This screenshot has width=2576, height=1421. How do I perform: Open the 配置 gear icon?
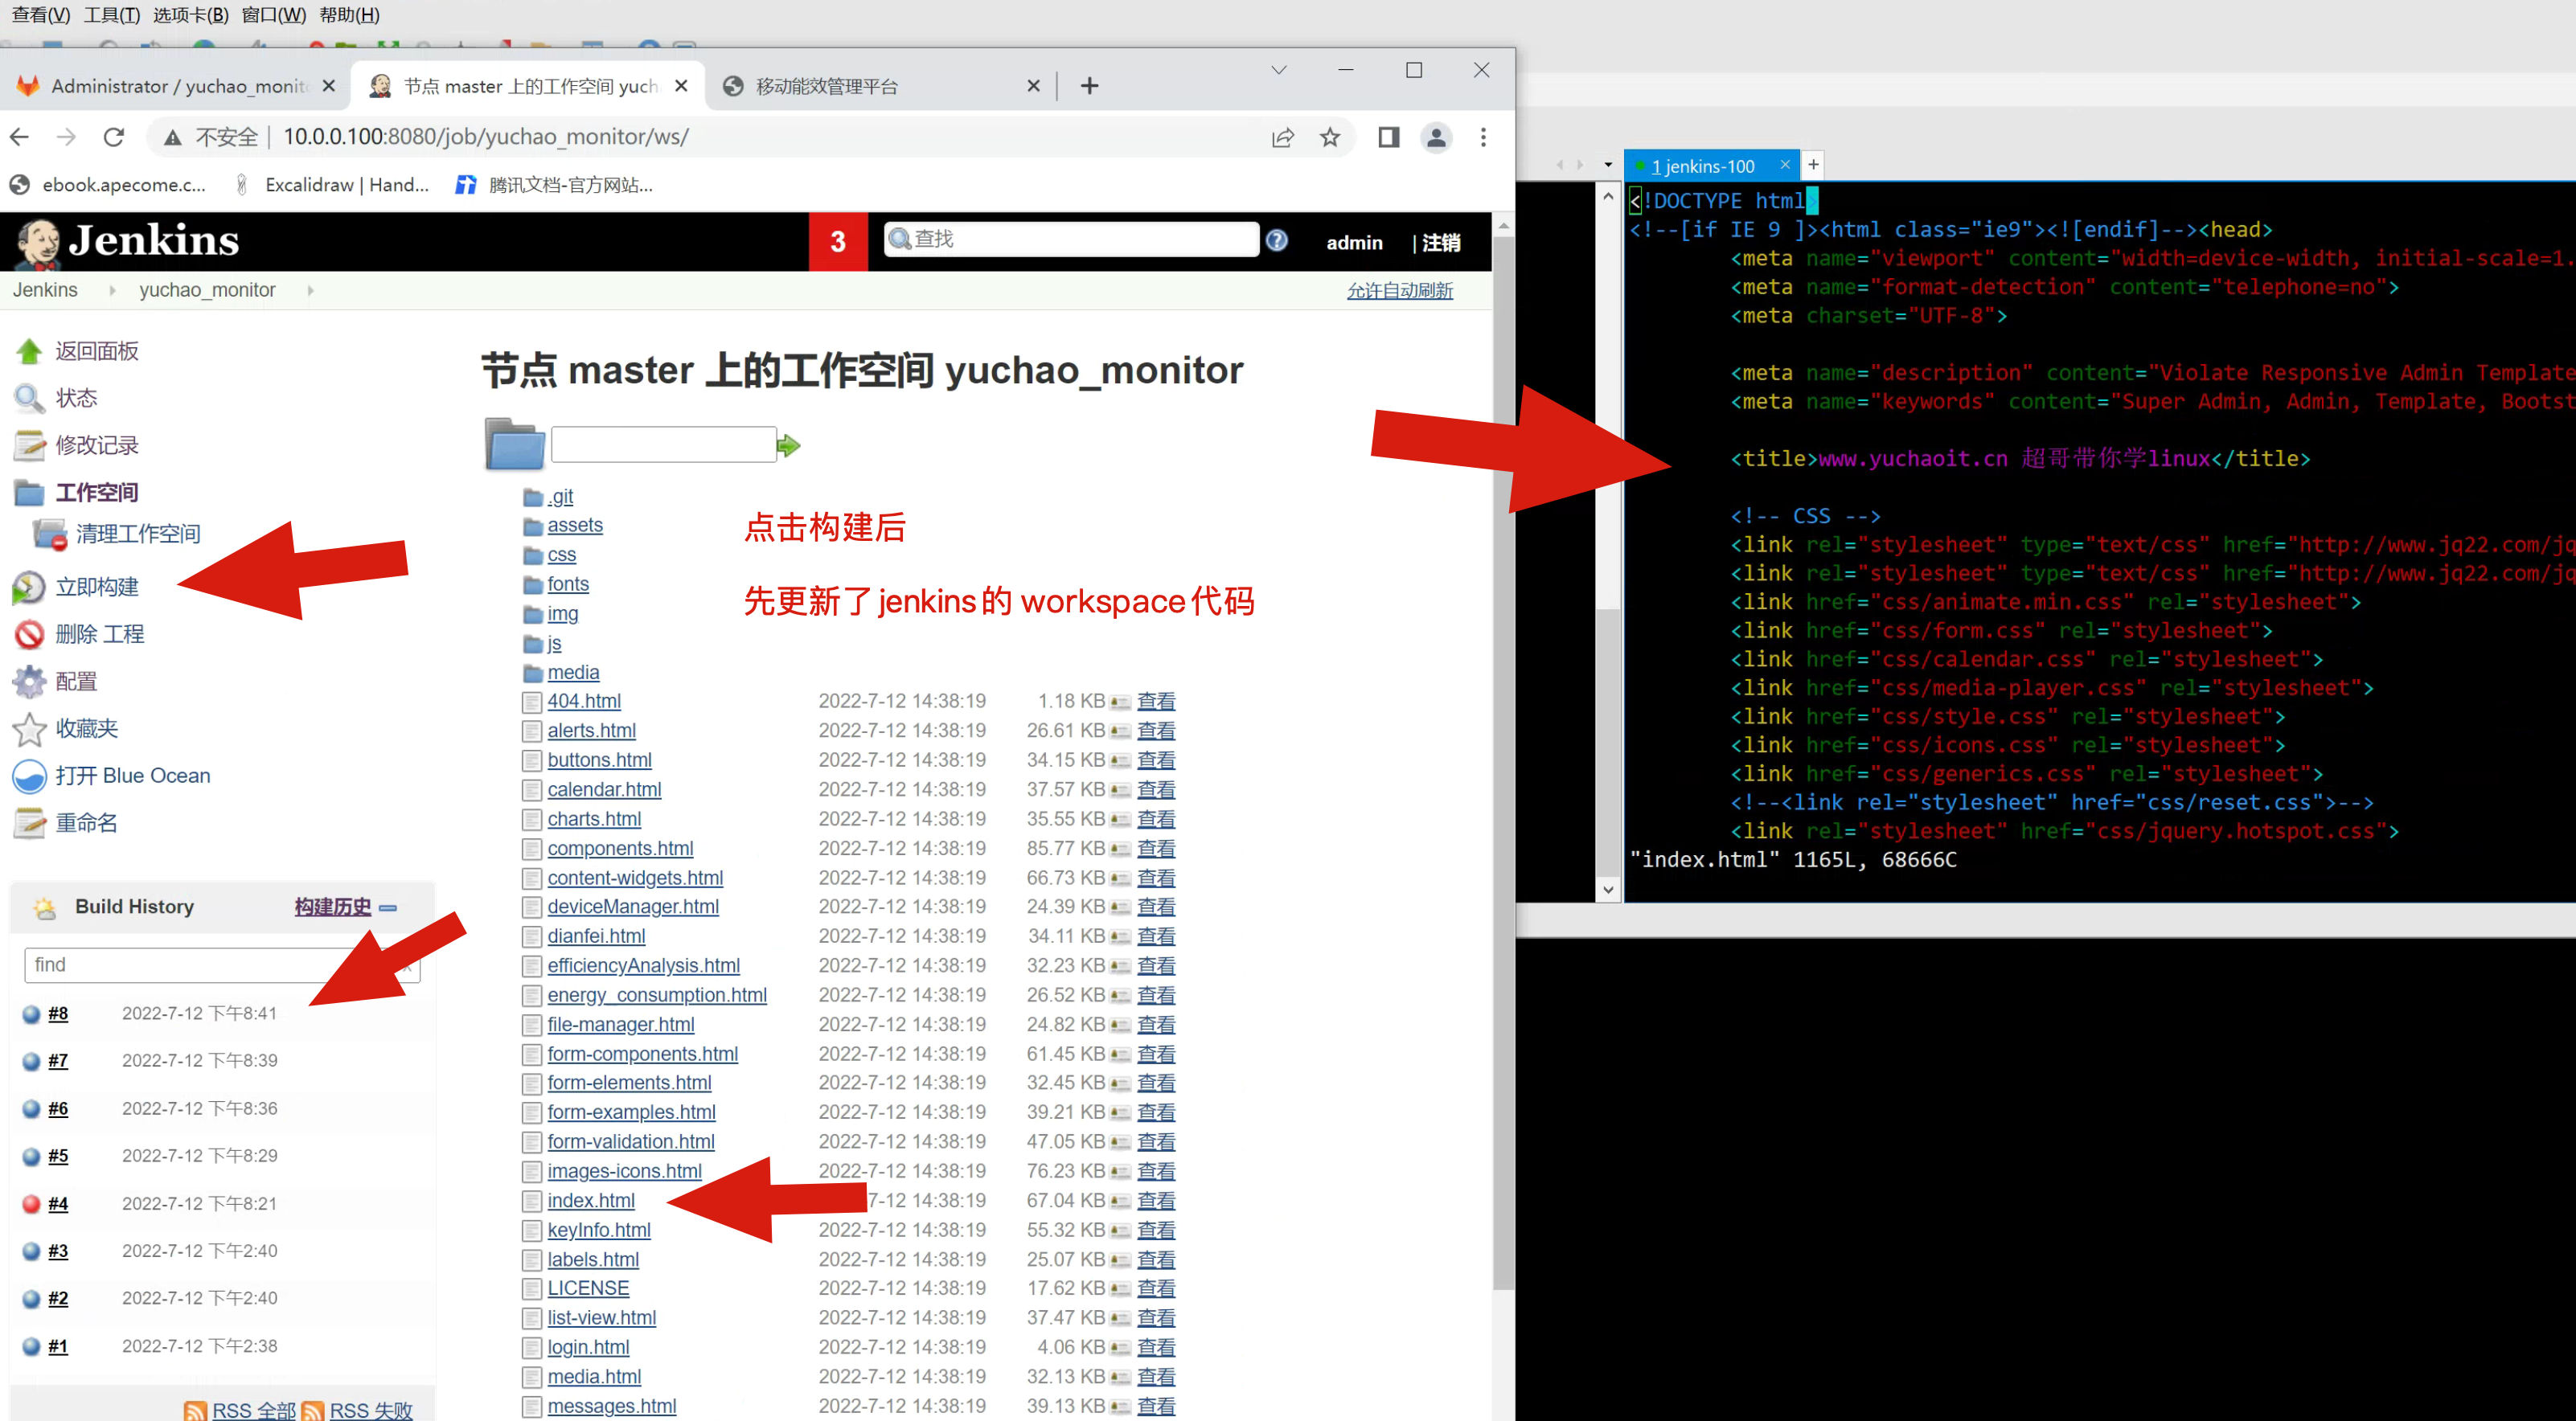tap(29, 681)
